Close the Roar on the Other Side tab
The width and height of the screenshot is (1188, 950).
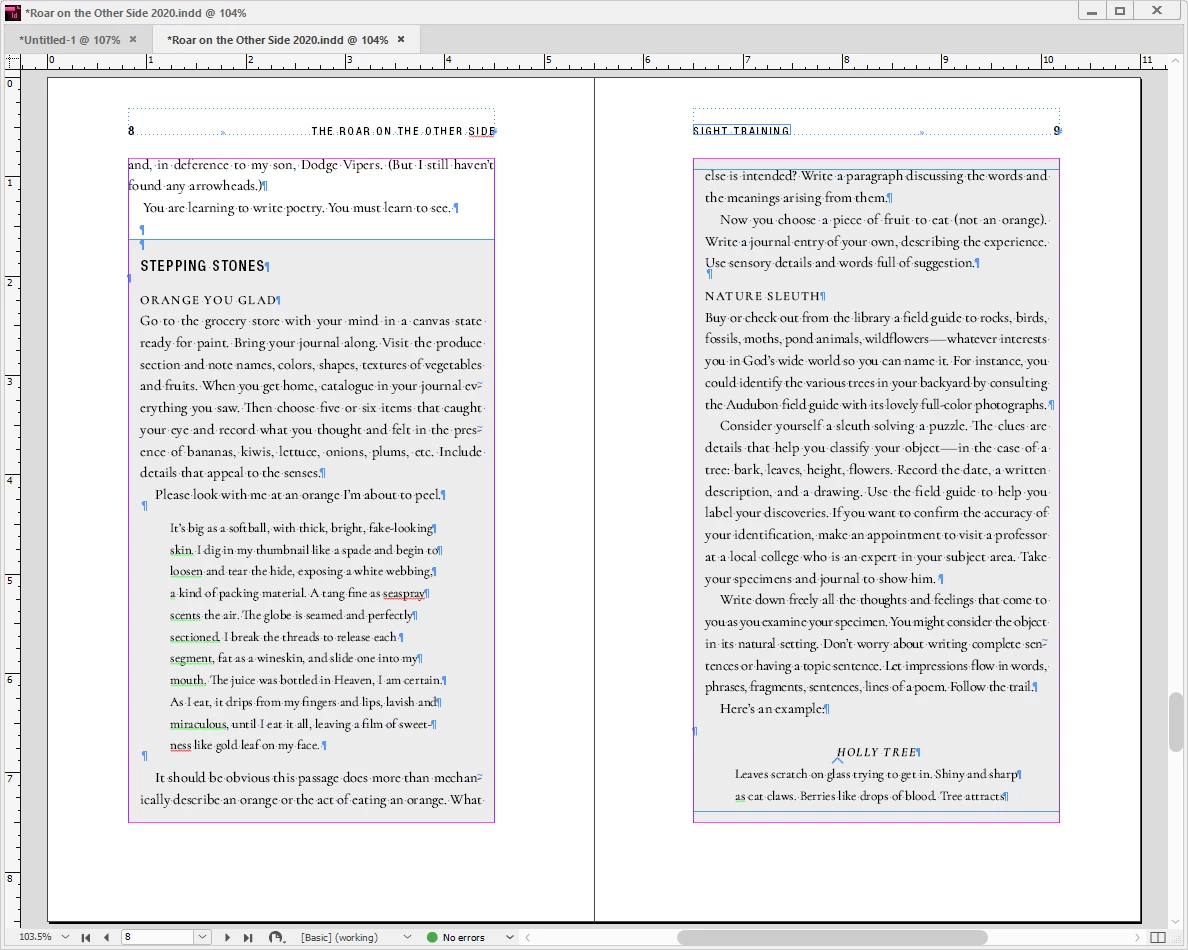pyautogui.click(x=402, y=39)
